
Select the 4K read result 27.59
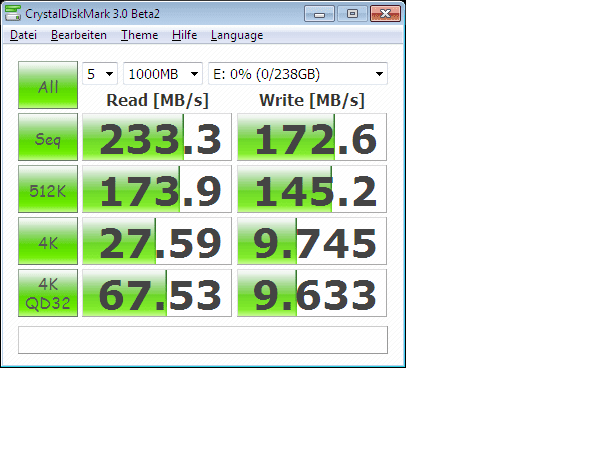coord(157,241)
